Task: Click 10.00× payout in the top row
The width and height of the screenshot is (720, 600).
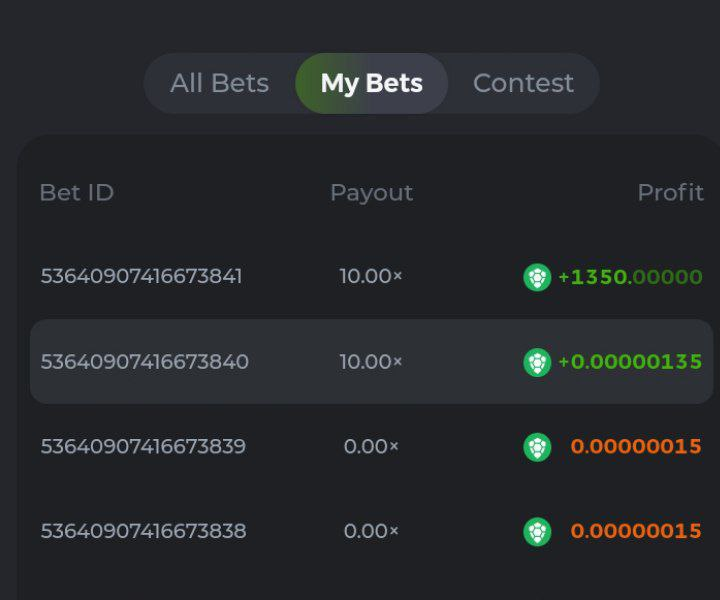Action: click(371, 276)
